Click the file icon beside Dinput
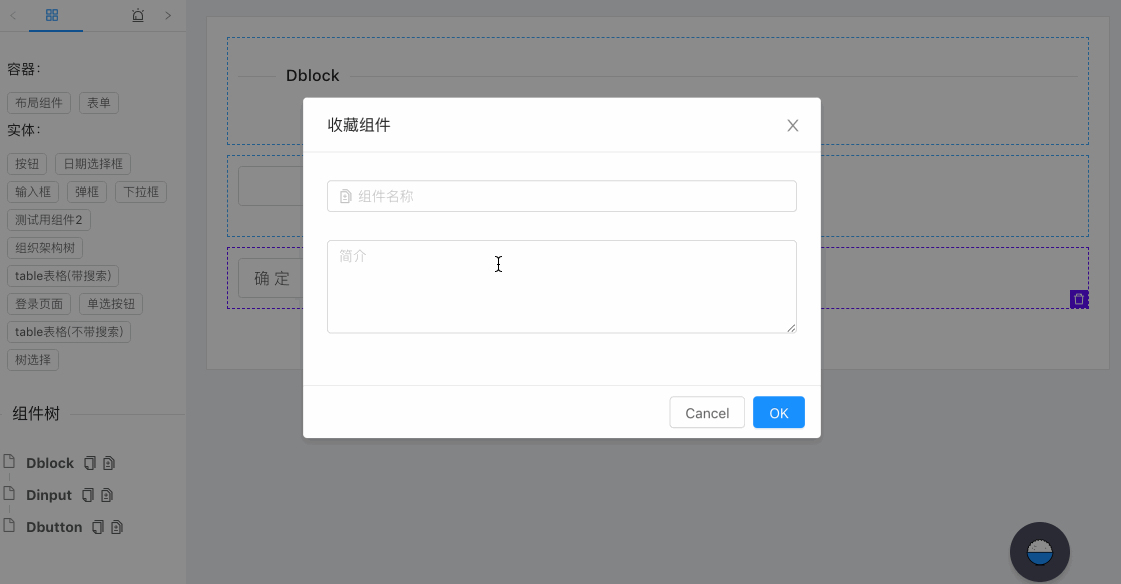 point(9,493)
